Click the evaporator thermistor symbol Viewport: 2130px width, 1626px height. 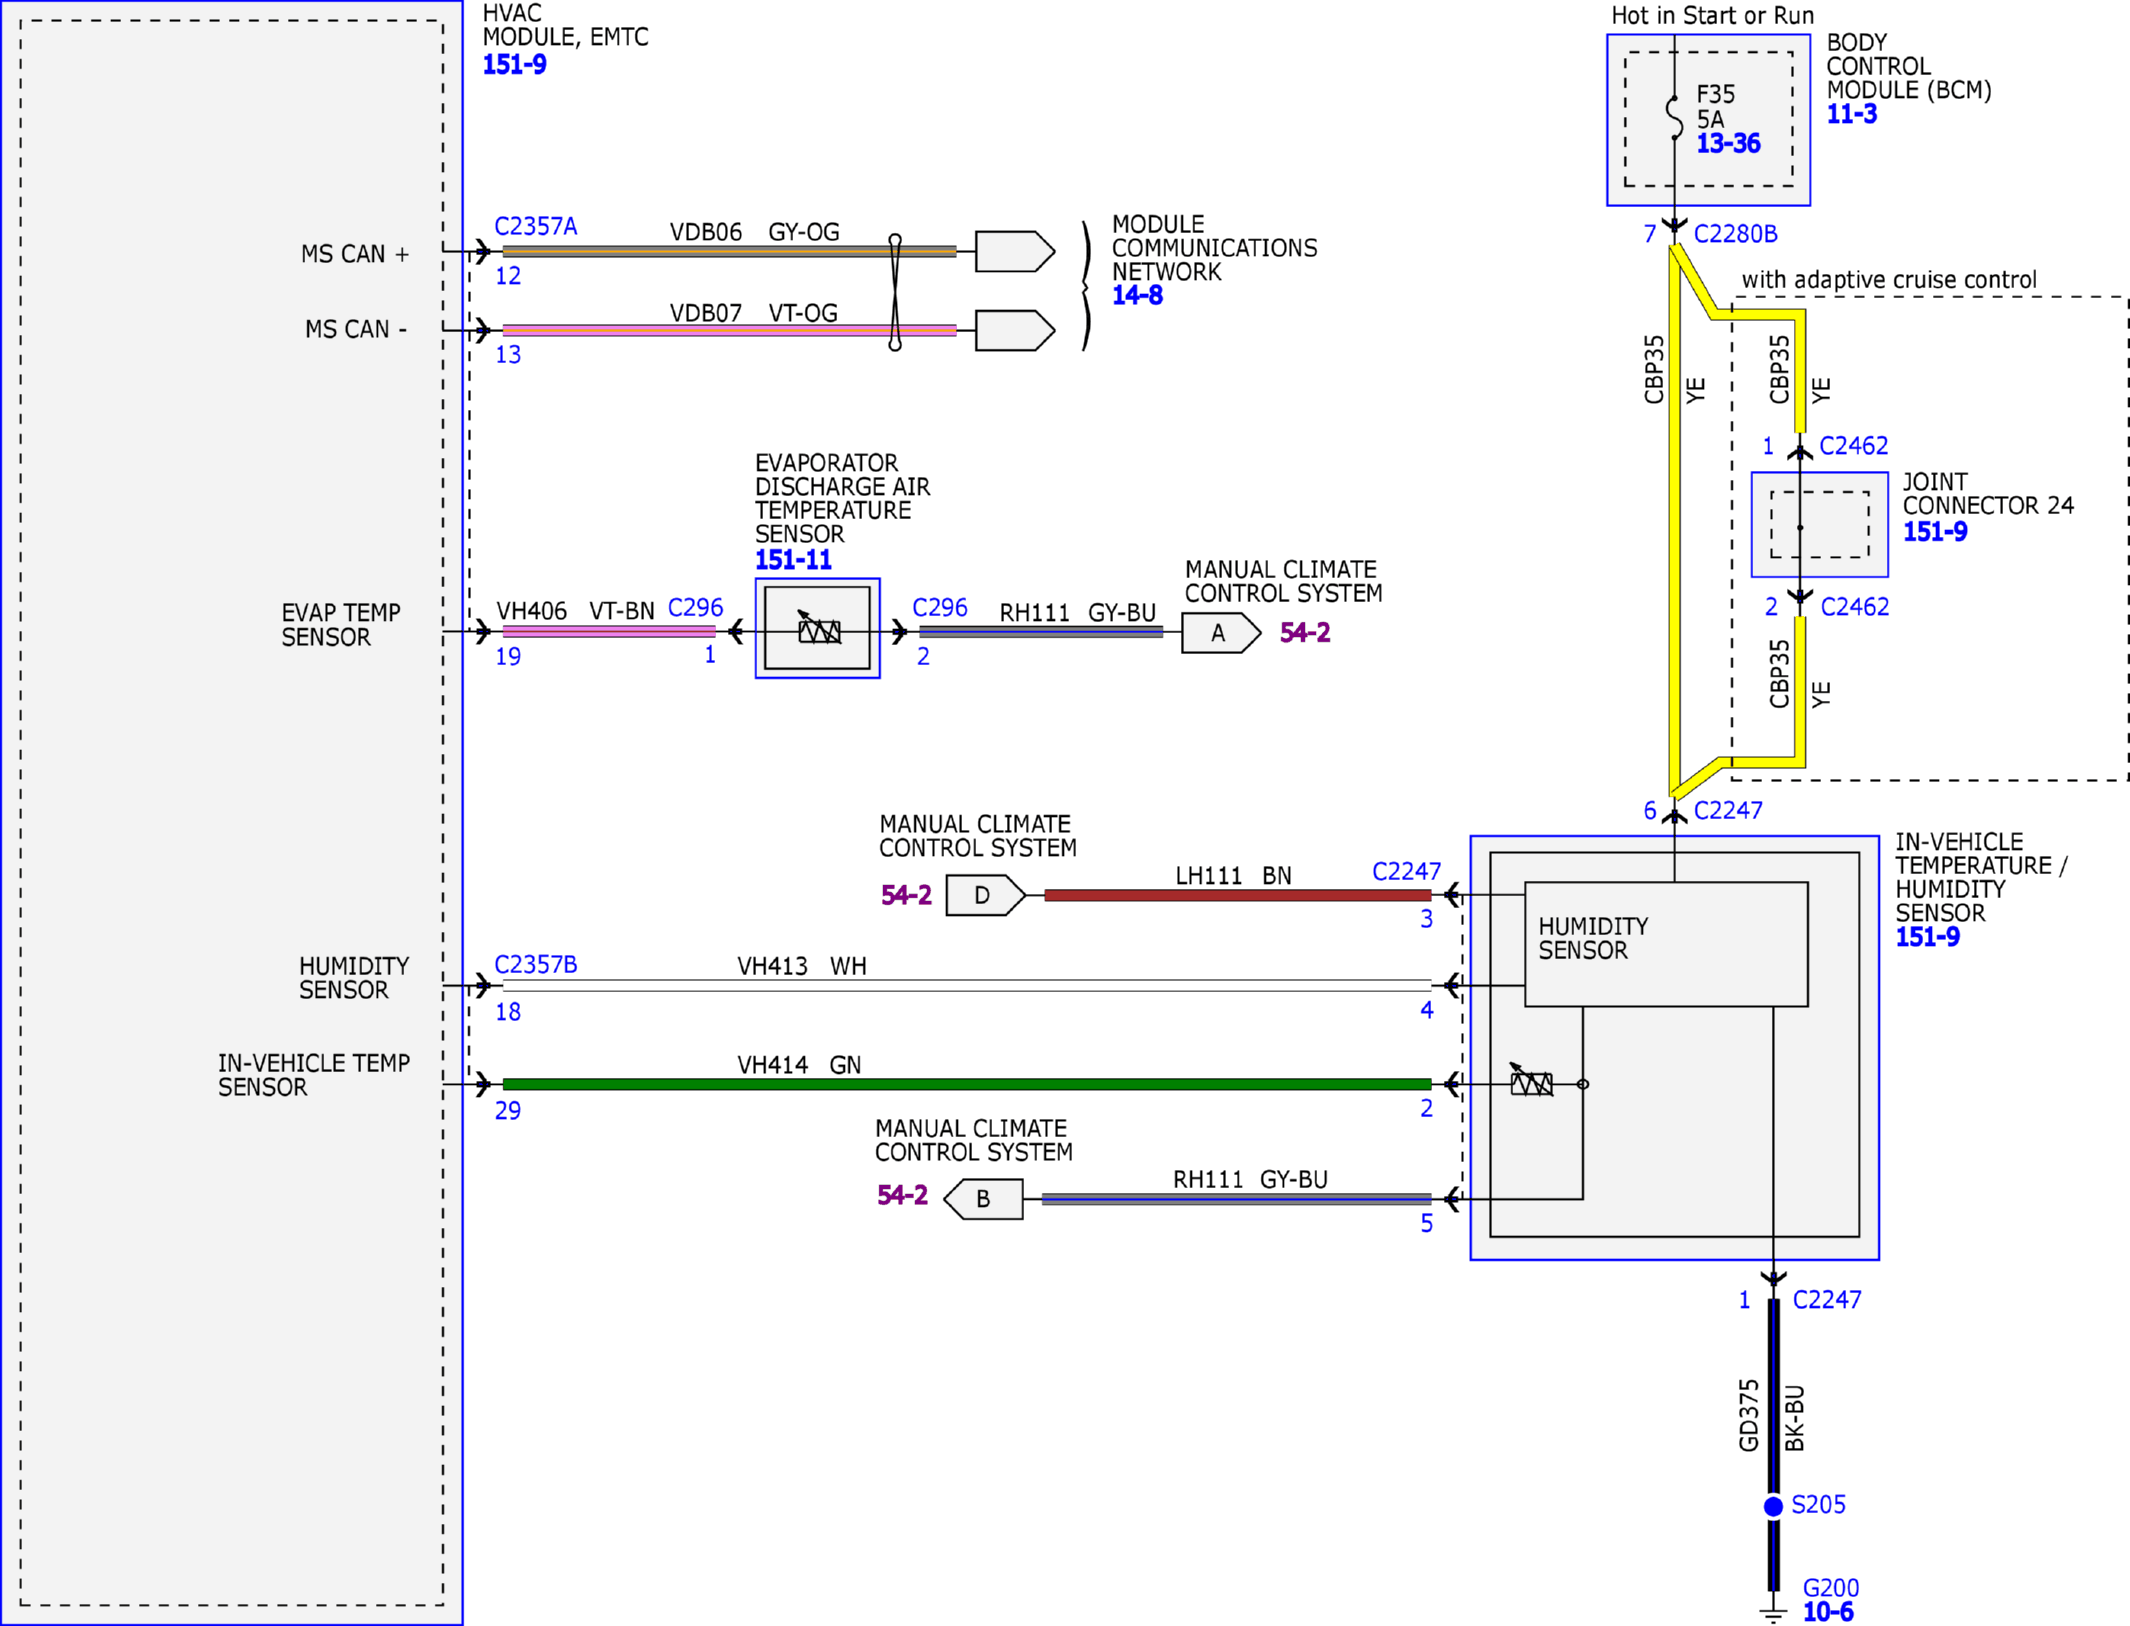click(x=818, y=628)
